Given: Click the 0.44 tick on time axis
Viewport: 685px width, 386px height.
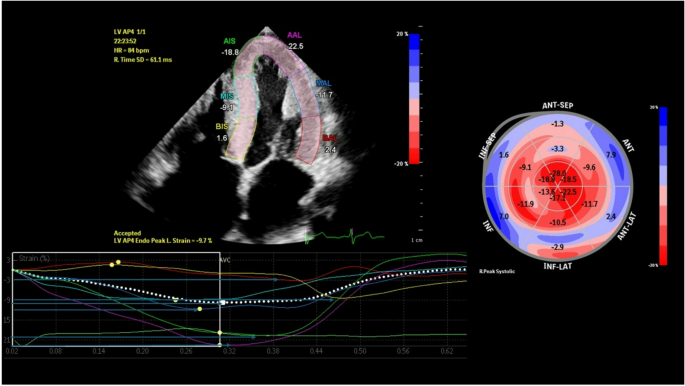Looking at the screenshot, I should tap(316, 351).
